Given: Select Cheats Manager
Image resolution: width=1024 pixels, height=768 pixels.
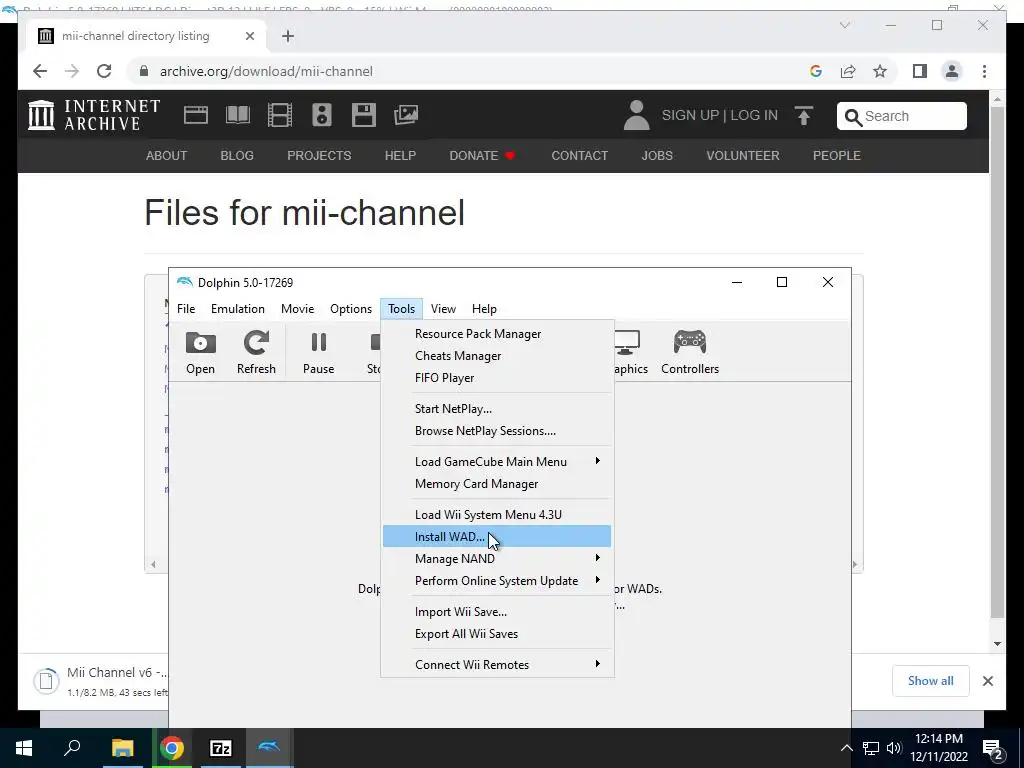Looking at the screenshot, I should 497,356.
